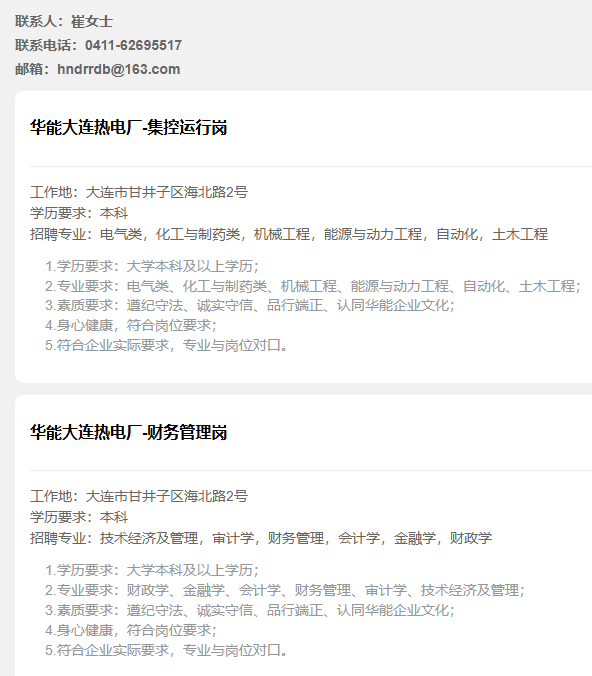Click 工作地 line in 财务管理岗 card
The image size is (592, 676).
(x=139, y=496)
